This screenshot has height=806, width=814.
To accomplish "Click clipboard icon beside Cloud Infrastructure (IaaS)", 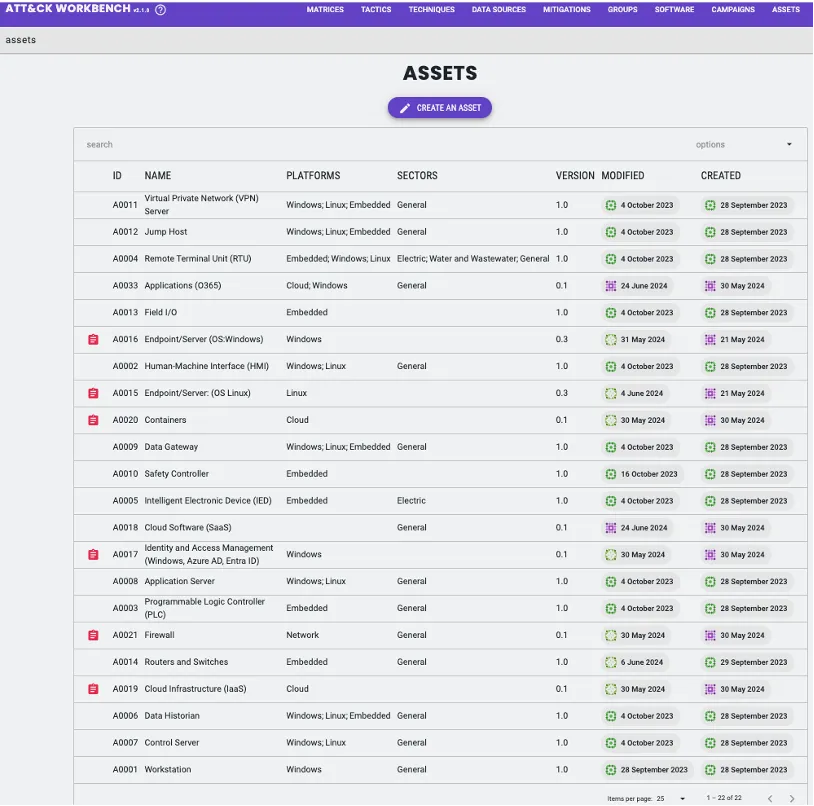I will (x=93, y=689).
